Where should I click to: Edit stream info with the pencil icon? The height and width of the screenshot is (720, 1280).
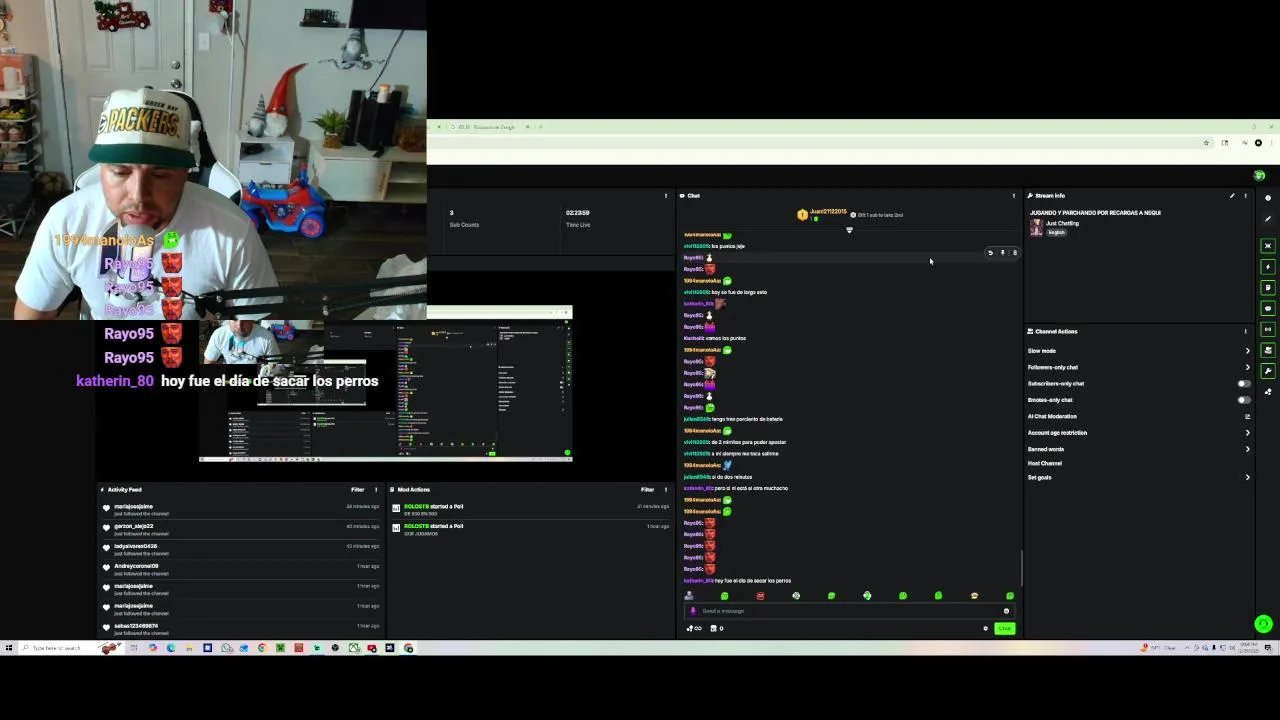1232,196
